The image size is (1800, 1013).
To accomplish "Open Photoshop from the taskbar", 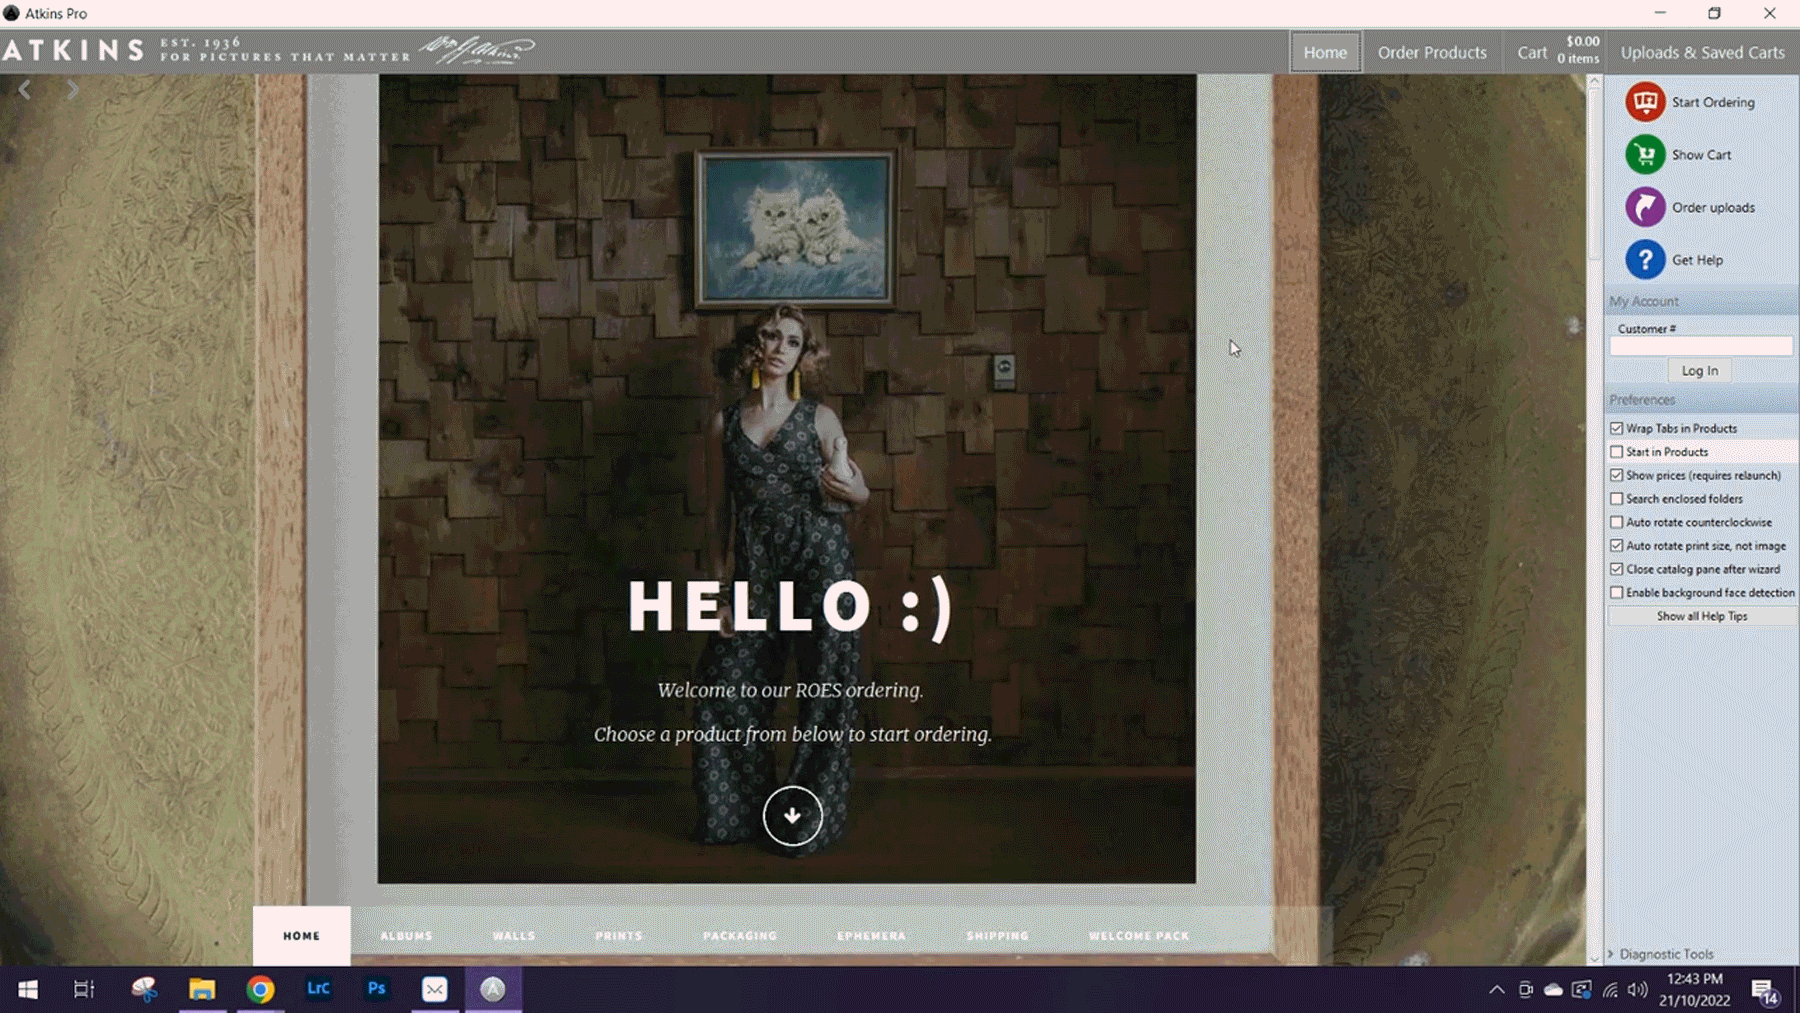I will tap(376, 989).
